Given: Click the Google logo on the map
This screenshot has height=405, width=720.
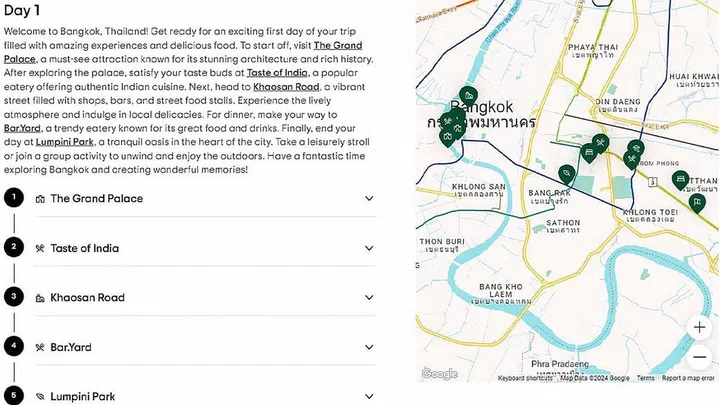Looking at the screenshot, I should click(x=439, y=374).
